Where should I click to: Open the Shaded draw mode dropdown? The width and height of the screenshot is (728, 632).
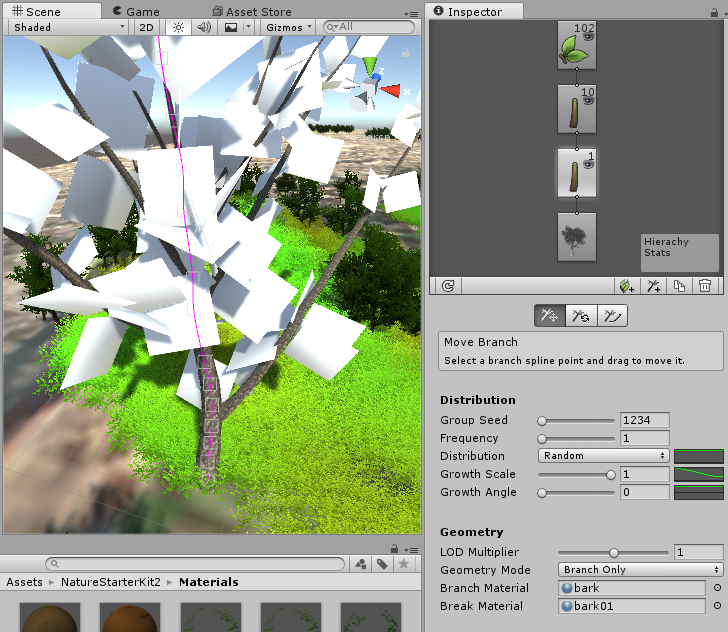click(x=67, y=27)
